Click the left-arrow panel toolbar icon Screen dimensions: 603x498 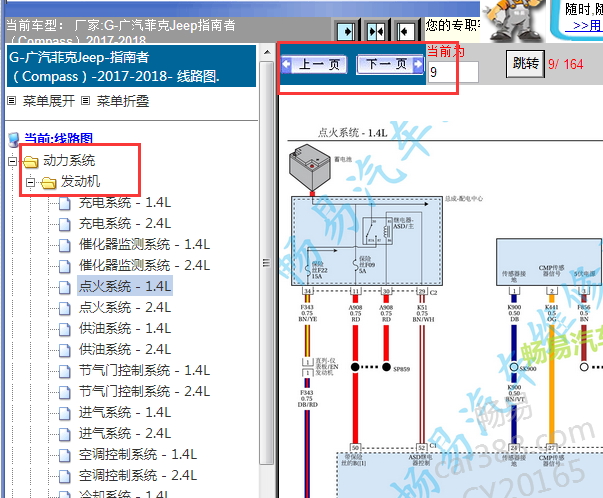[405, 31]
